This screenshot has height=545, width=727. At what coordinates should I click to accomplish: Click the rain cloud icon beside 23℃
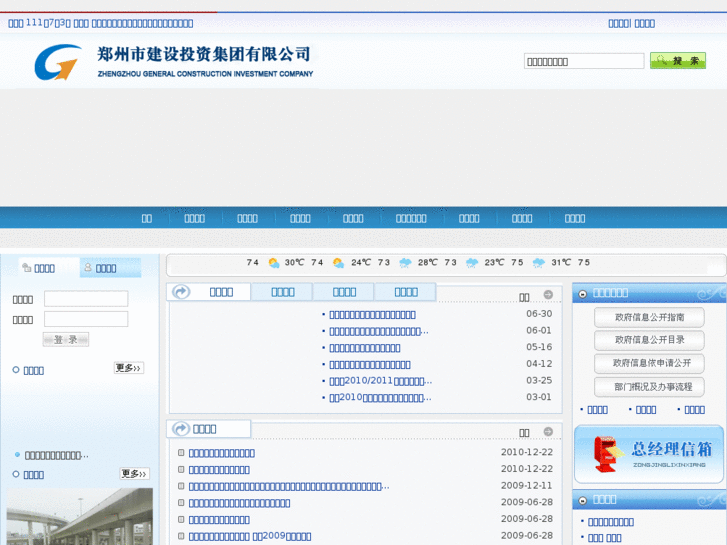click(x=472, y=263)
